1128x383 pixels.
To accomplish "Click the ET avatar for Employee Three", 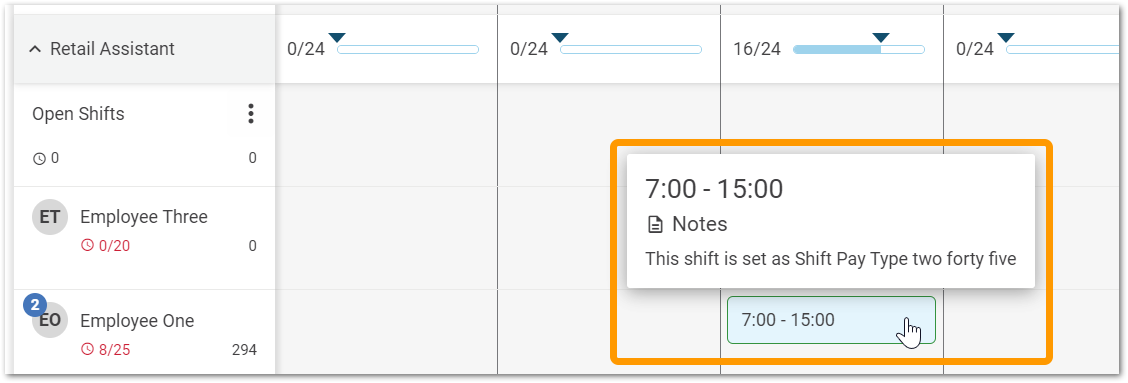I will (50, 217).
